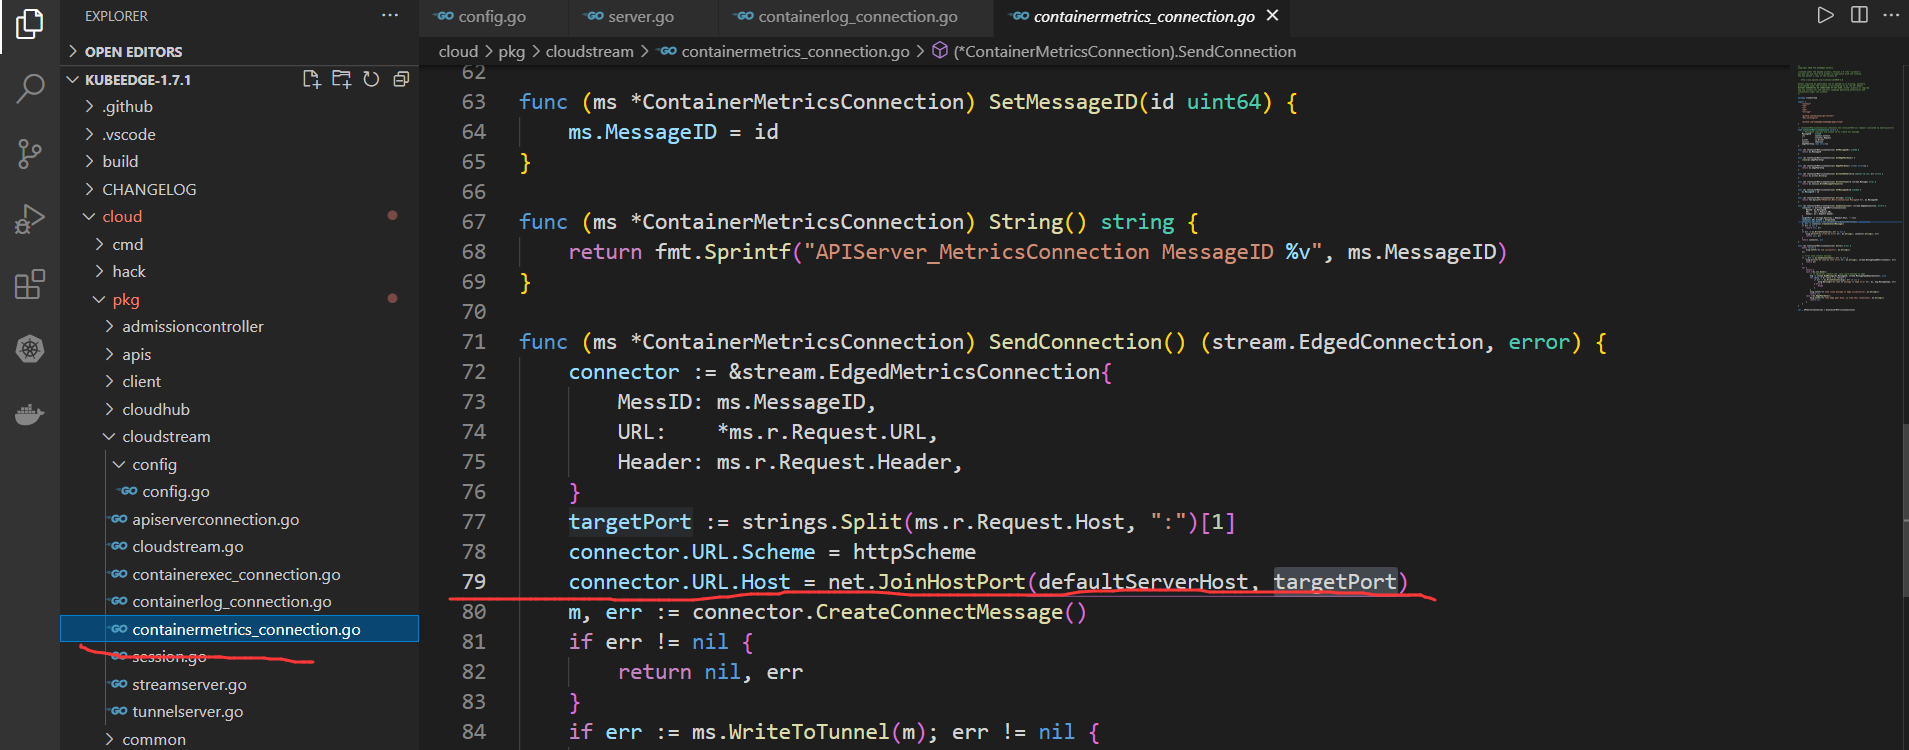
Task: Expand the cloudhub folder
Action: [240, 409]
